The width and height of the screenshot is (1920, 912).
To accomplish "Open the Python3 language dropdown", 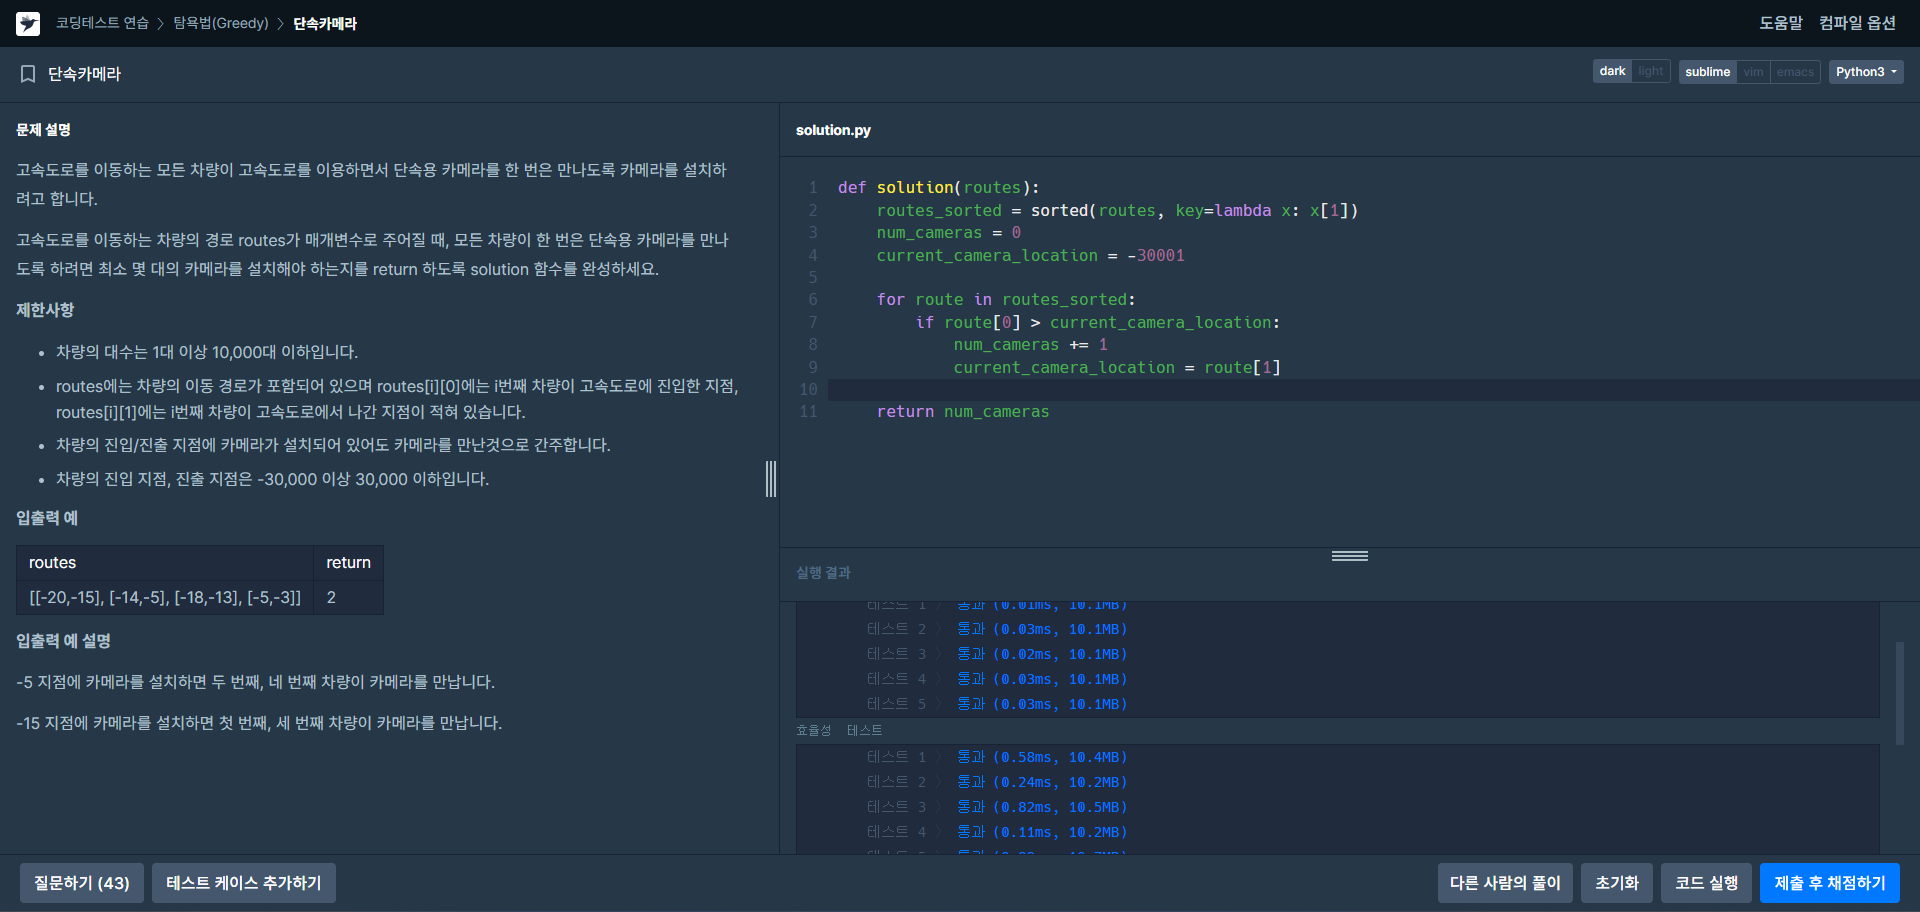I will pyautogui.click(x=1866, y=72).
